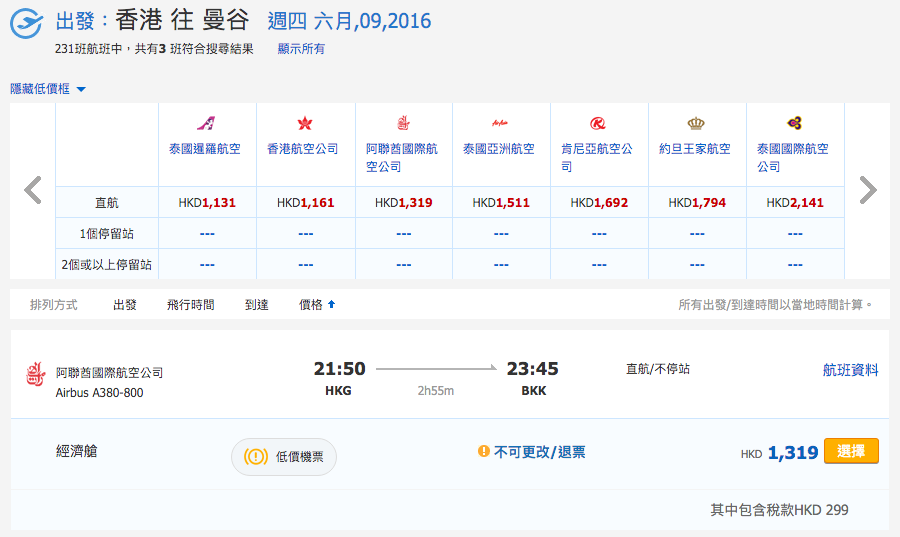Image resolution: width=900 pixels, height=537 pixels.
Task: Select 泰國國際航空公司 airline name
Action: coord(793,158)
